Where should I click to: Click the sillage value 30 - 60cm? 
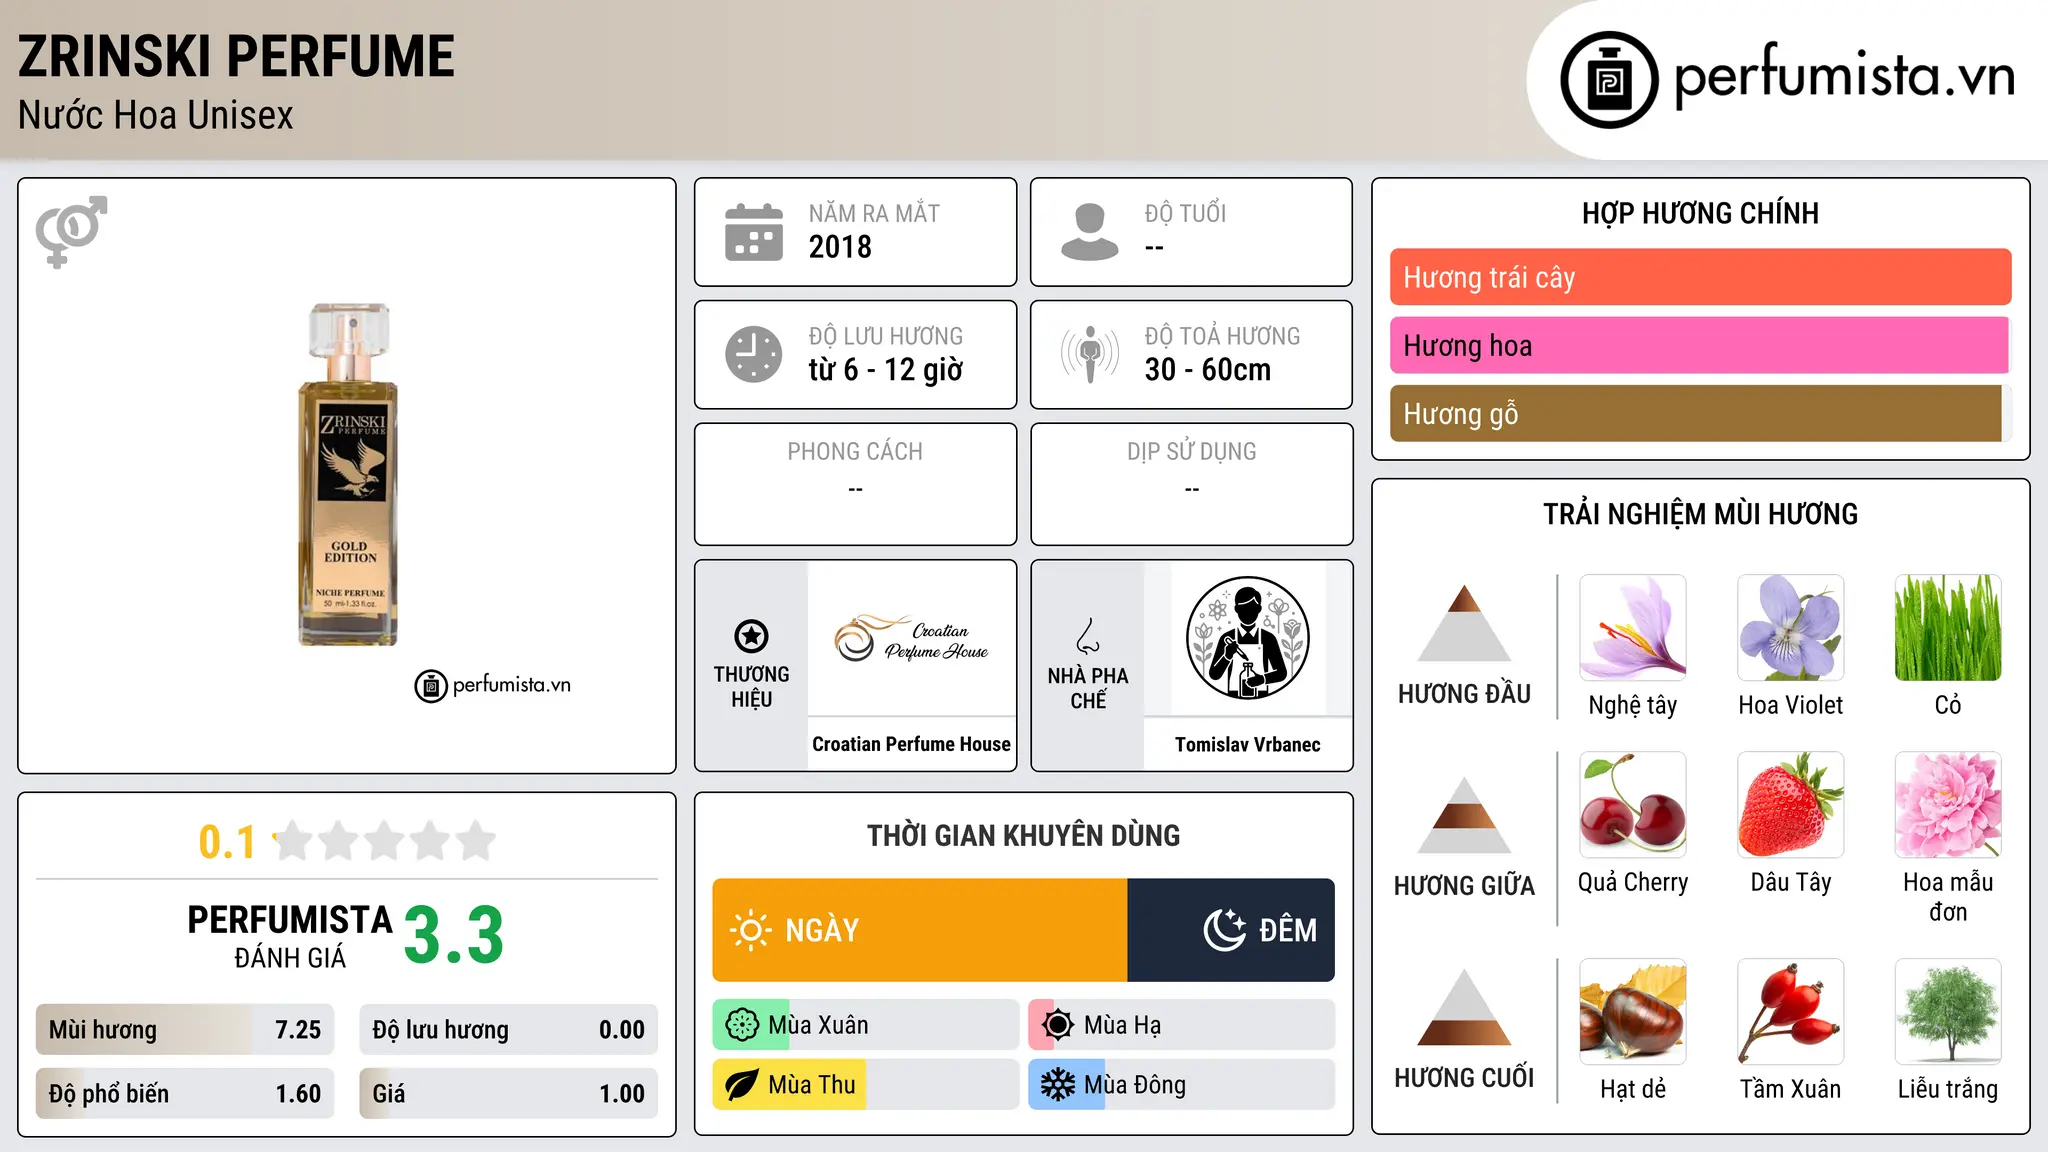click(1208, 370)
